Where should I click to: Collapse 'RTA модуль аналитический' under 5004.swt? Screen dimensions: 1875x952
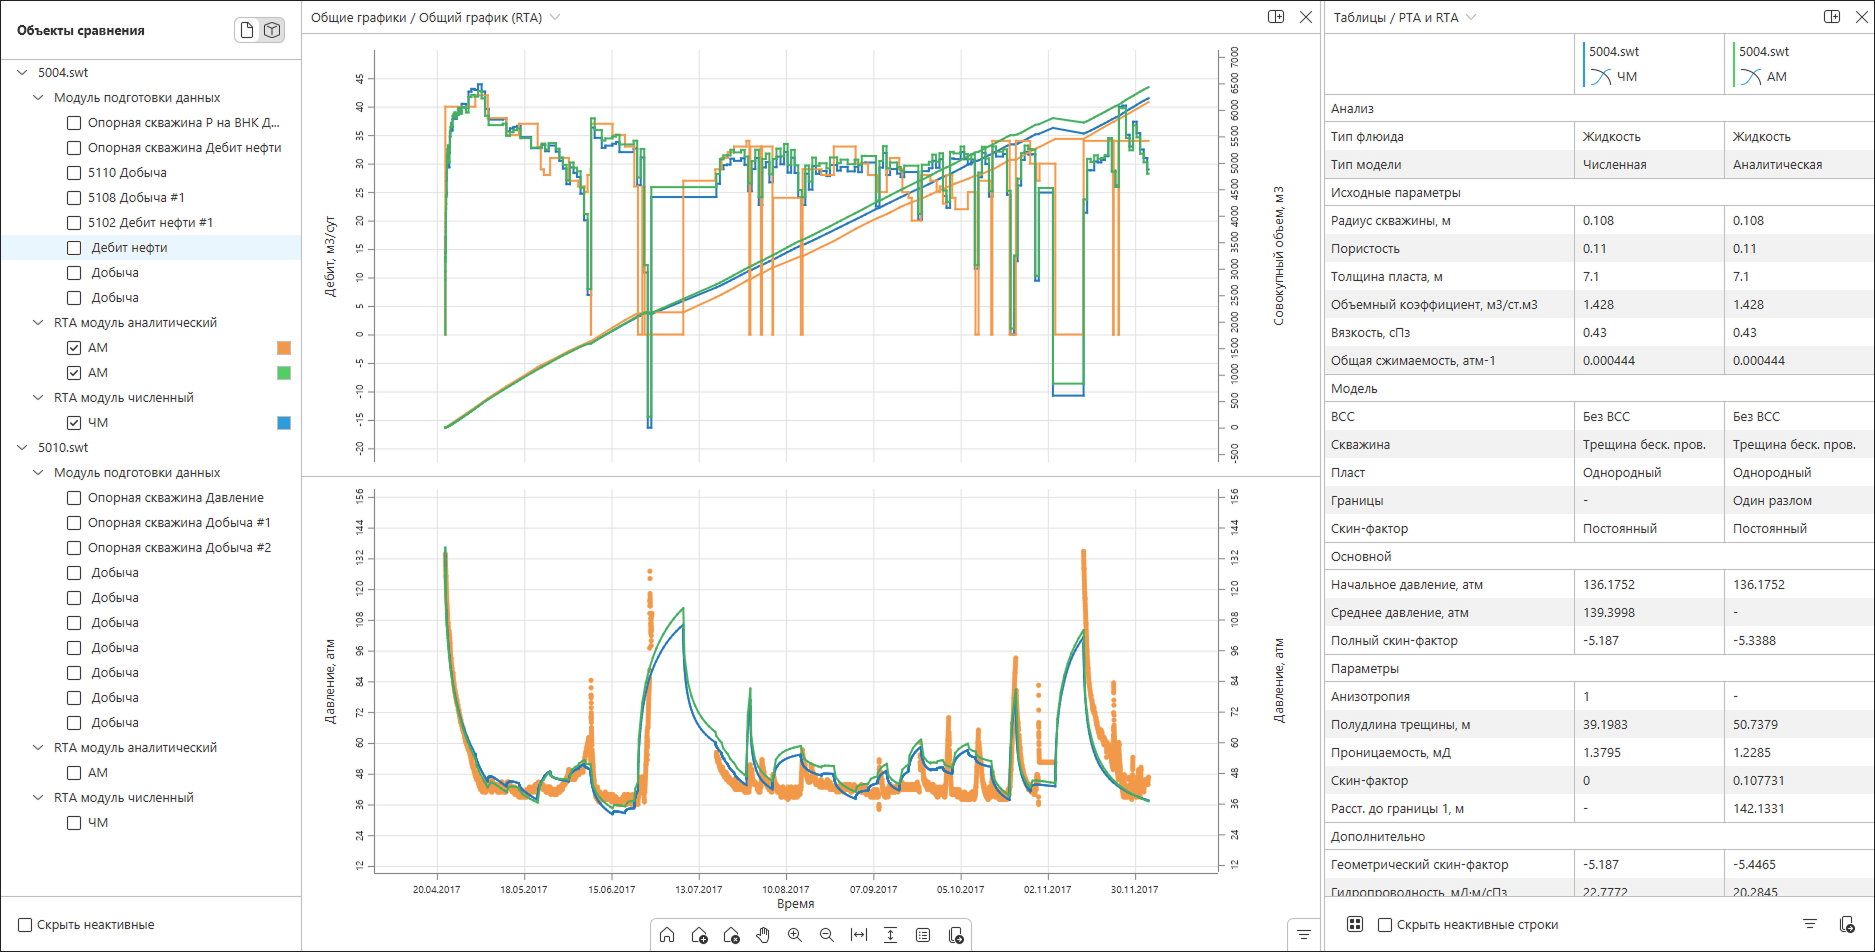pyautogui.click(x=38, y=323)
